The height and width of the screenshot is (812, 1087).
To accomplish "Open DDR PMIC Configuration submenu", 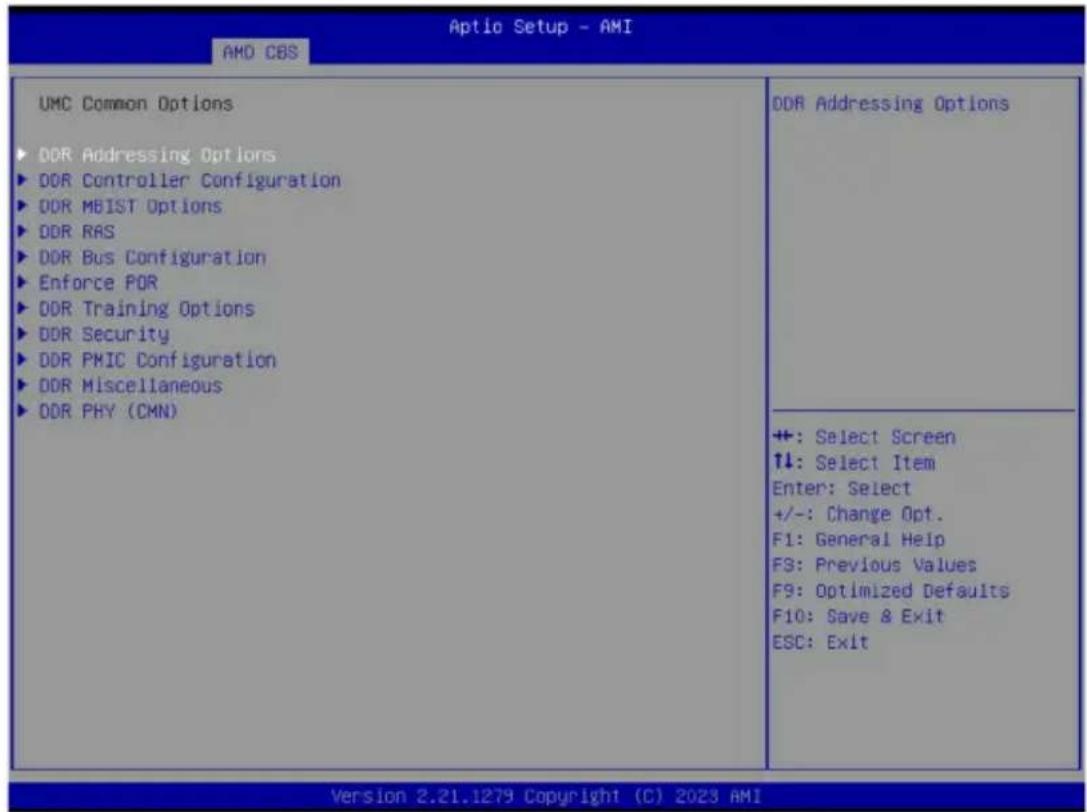I will [157, 360].
